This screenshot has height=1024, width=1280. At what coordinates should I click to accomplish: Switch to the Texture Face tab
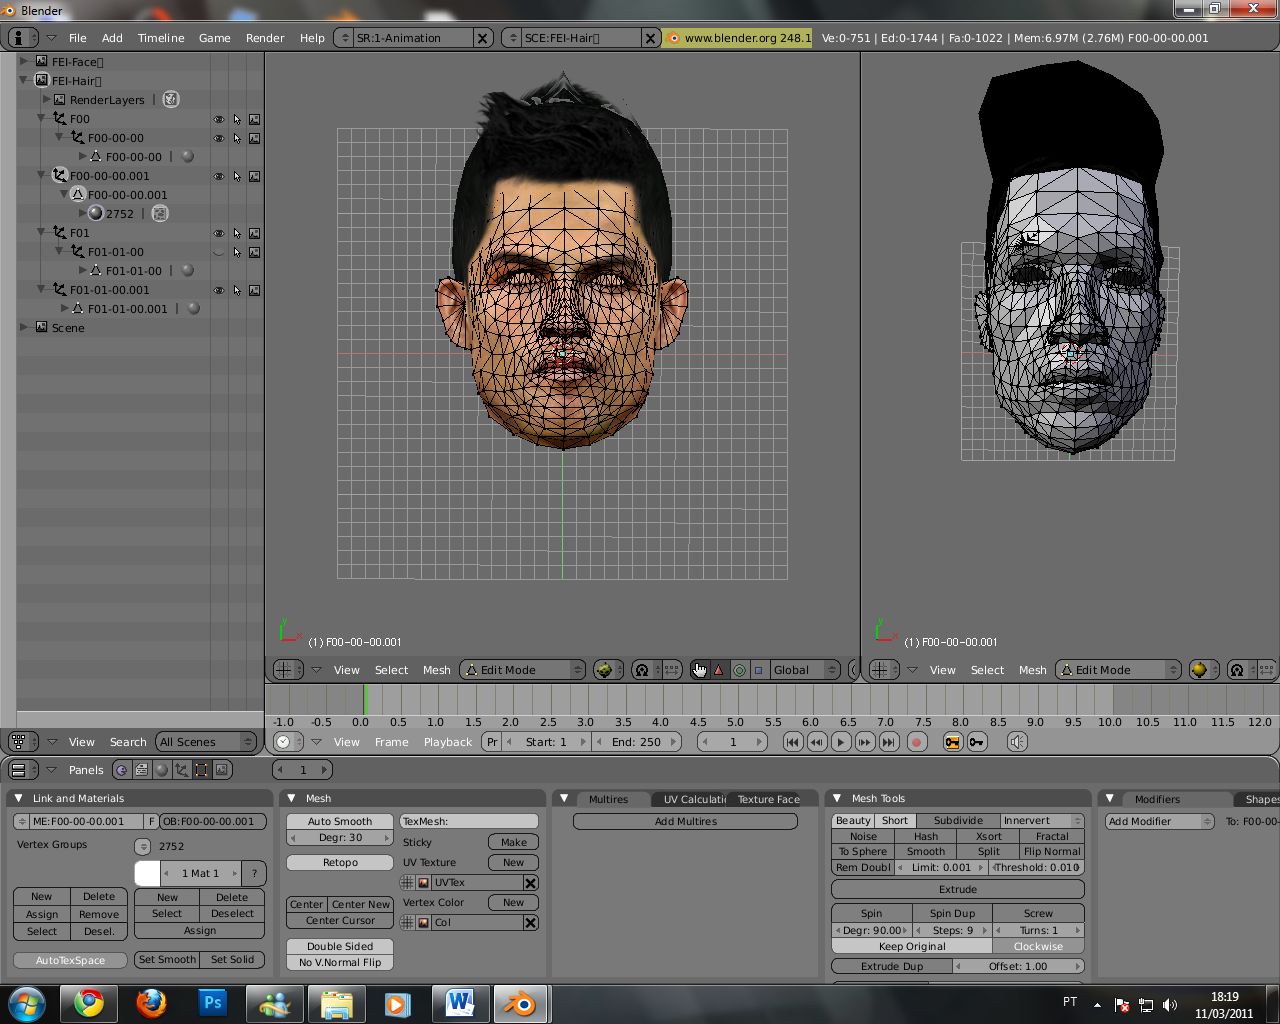pyautogui.click(x=768, y=799)
